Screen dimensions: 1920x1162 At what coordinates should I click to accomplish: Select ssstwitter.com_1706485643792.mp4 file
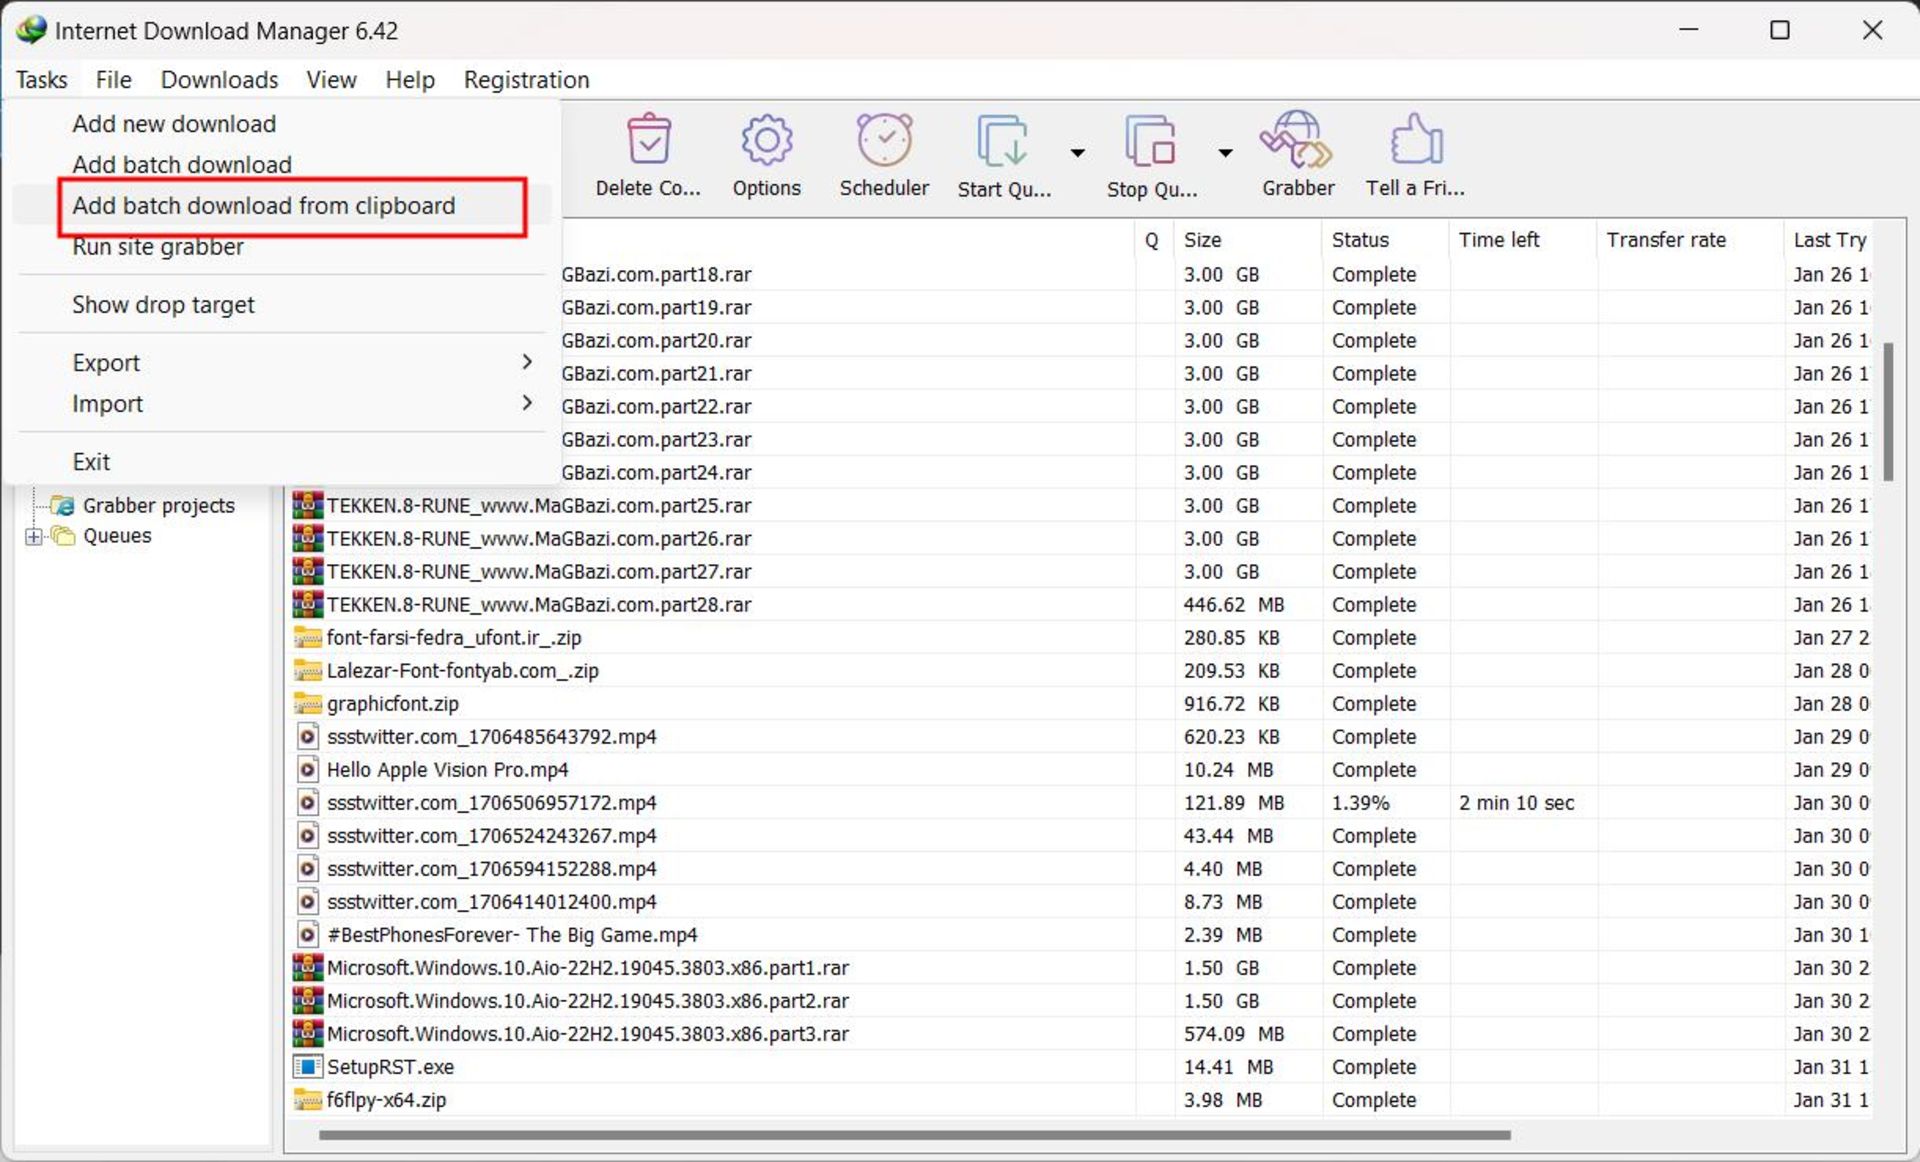click(x=491, y=736)
